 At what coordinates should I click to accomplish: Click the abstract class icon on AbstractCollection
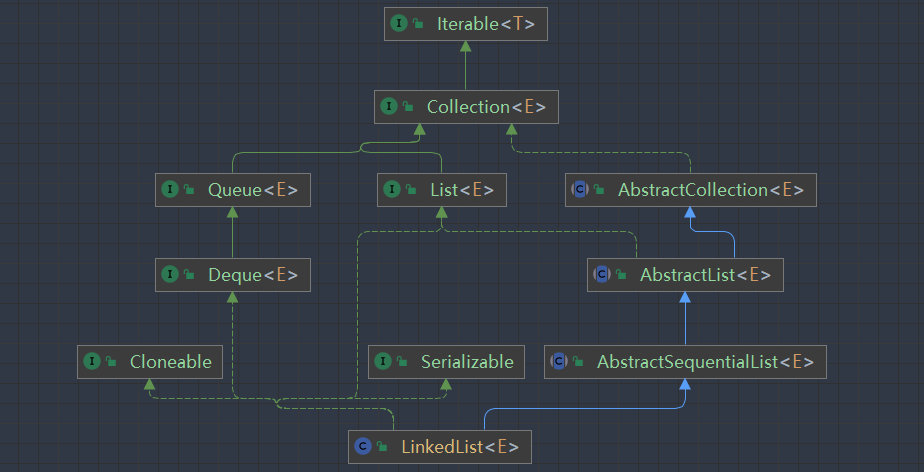[580, 189]
